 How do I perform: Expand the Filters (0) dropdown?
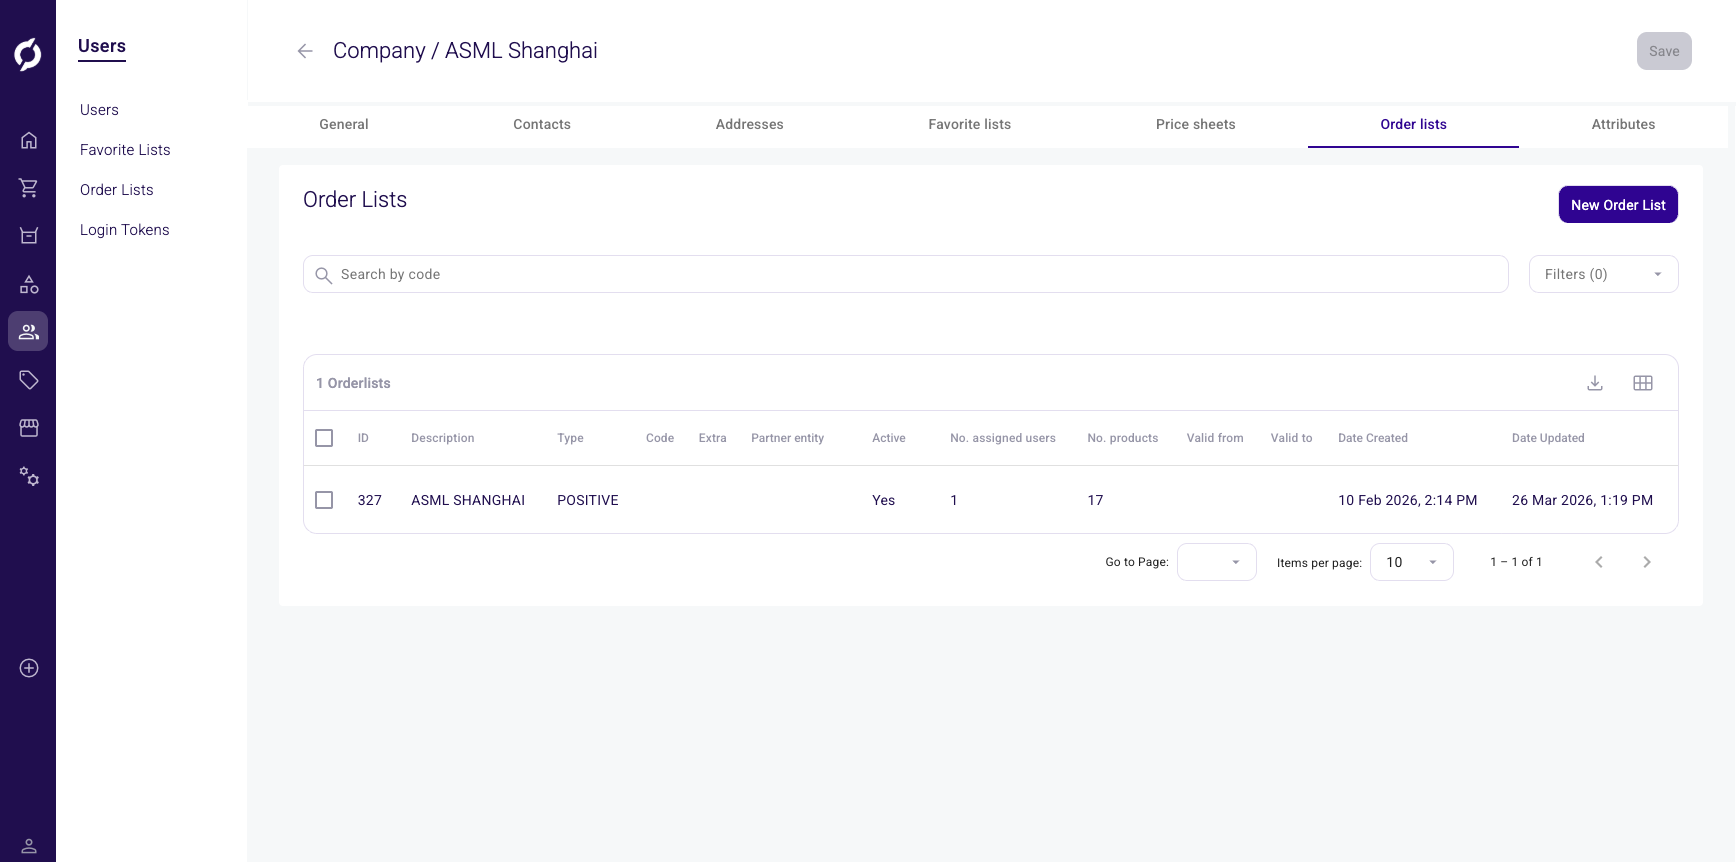tap(1603, 274)
